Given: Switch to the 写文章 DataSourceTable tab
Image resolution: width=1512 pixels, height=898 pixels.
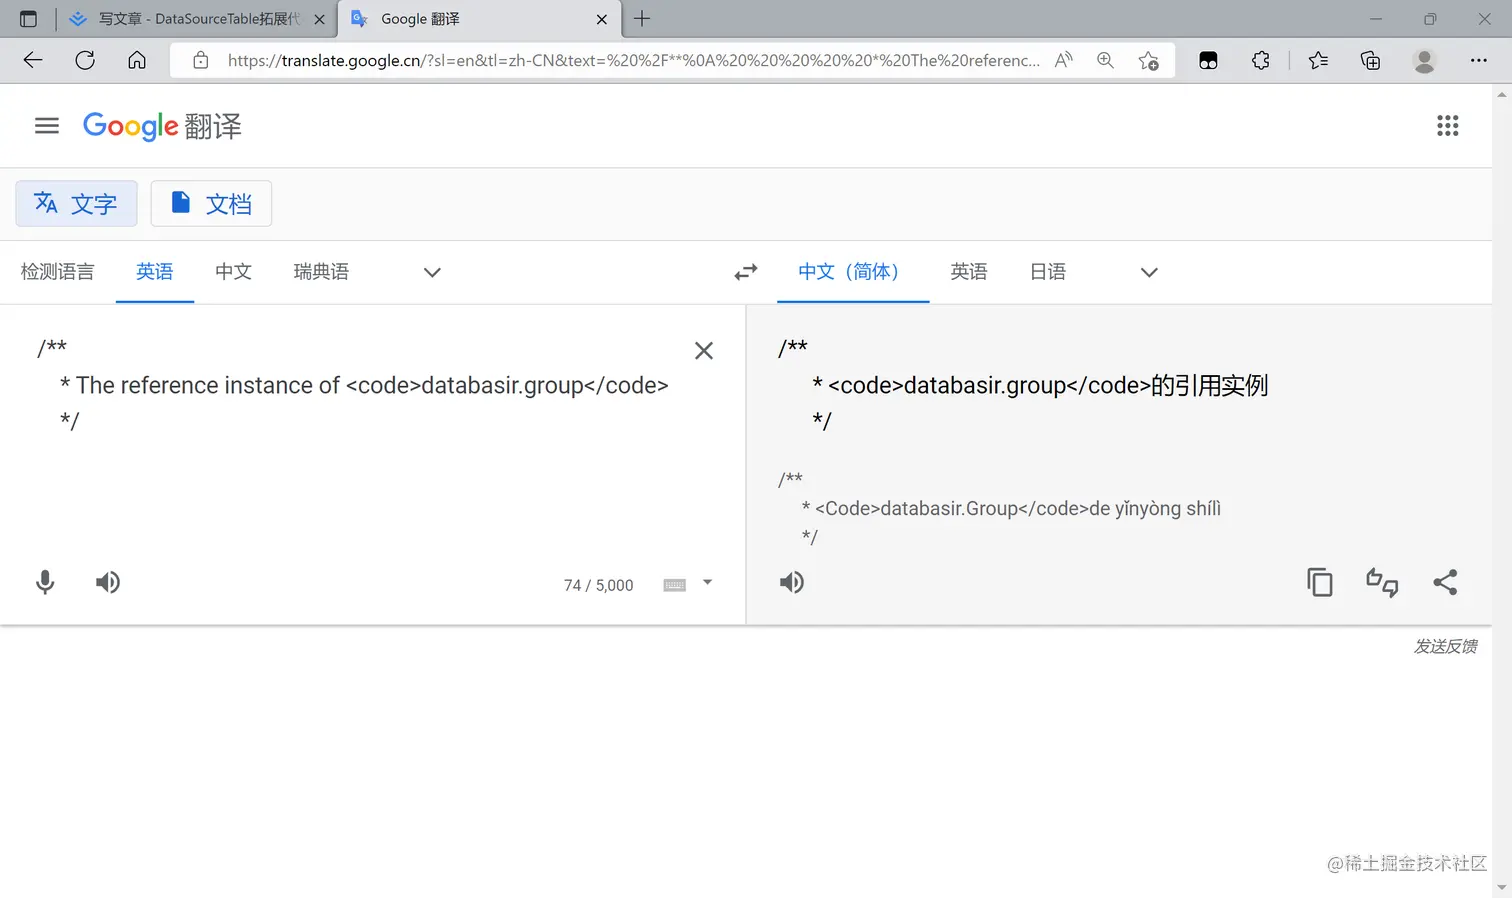Looking at the screenshot, I should (x=198, y=19).
